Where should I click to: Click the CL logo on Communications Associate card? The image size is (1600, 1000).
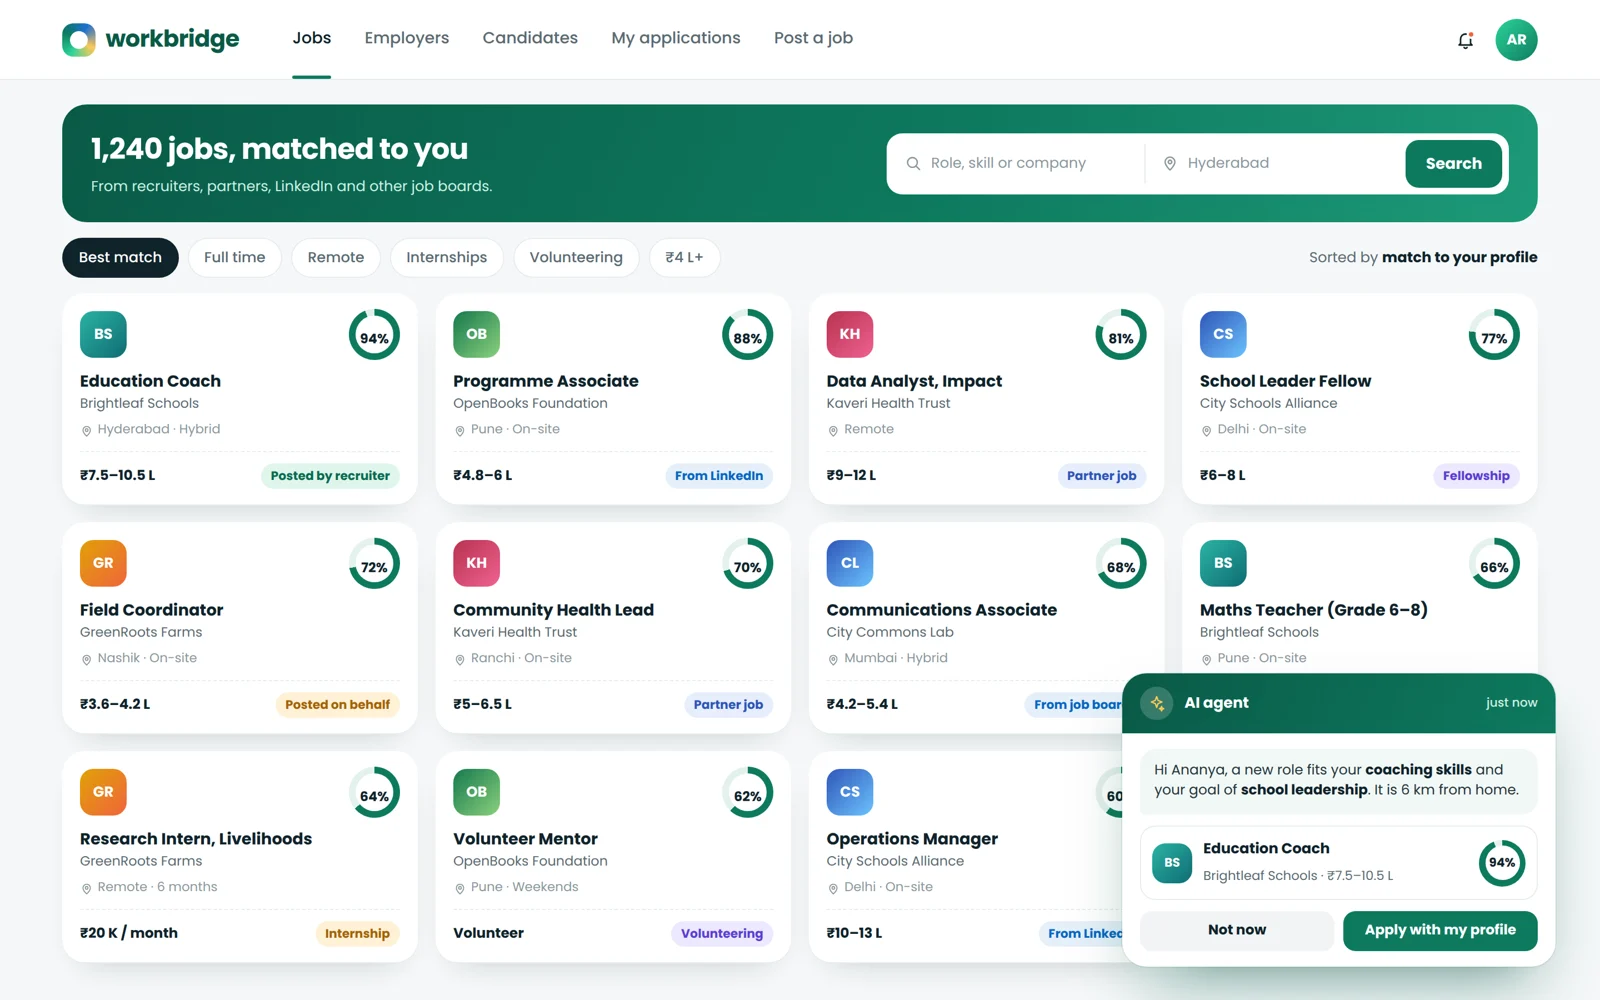[x=850, y=563]
